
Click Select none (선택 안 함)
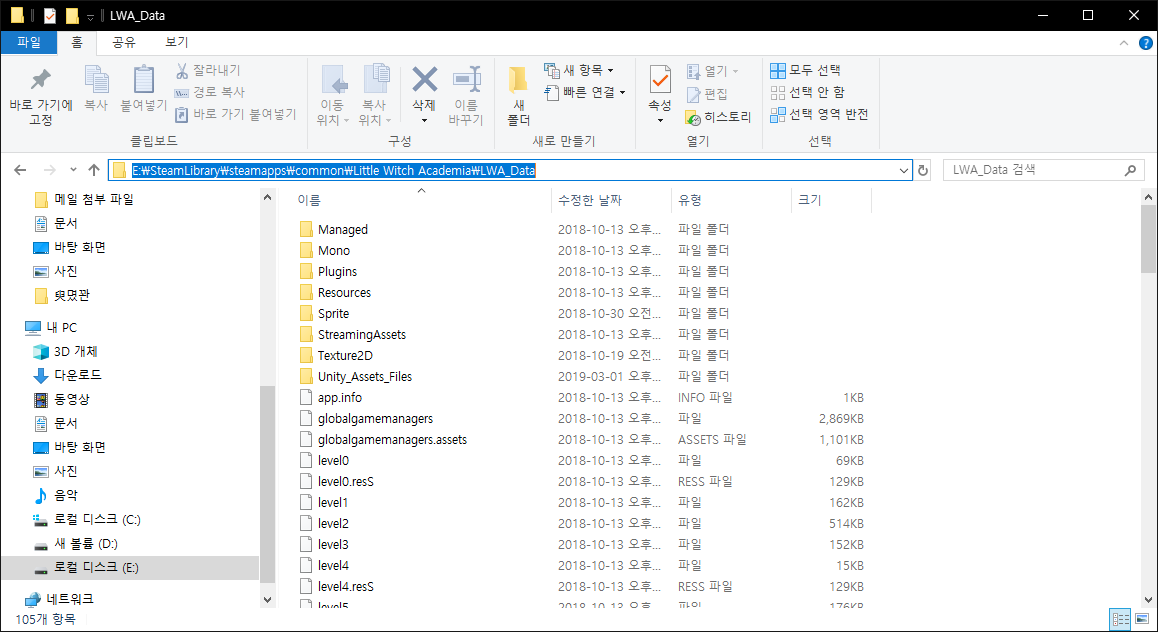click(807, 92)
